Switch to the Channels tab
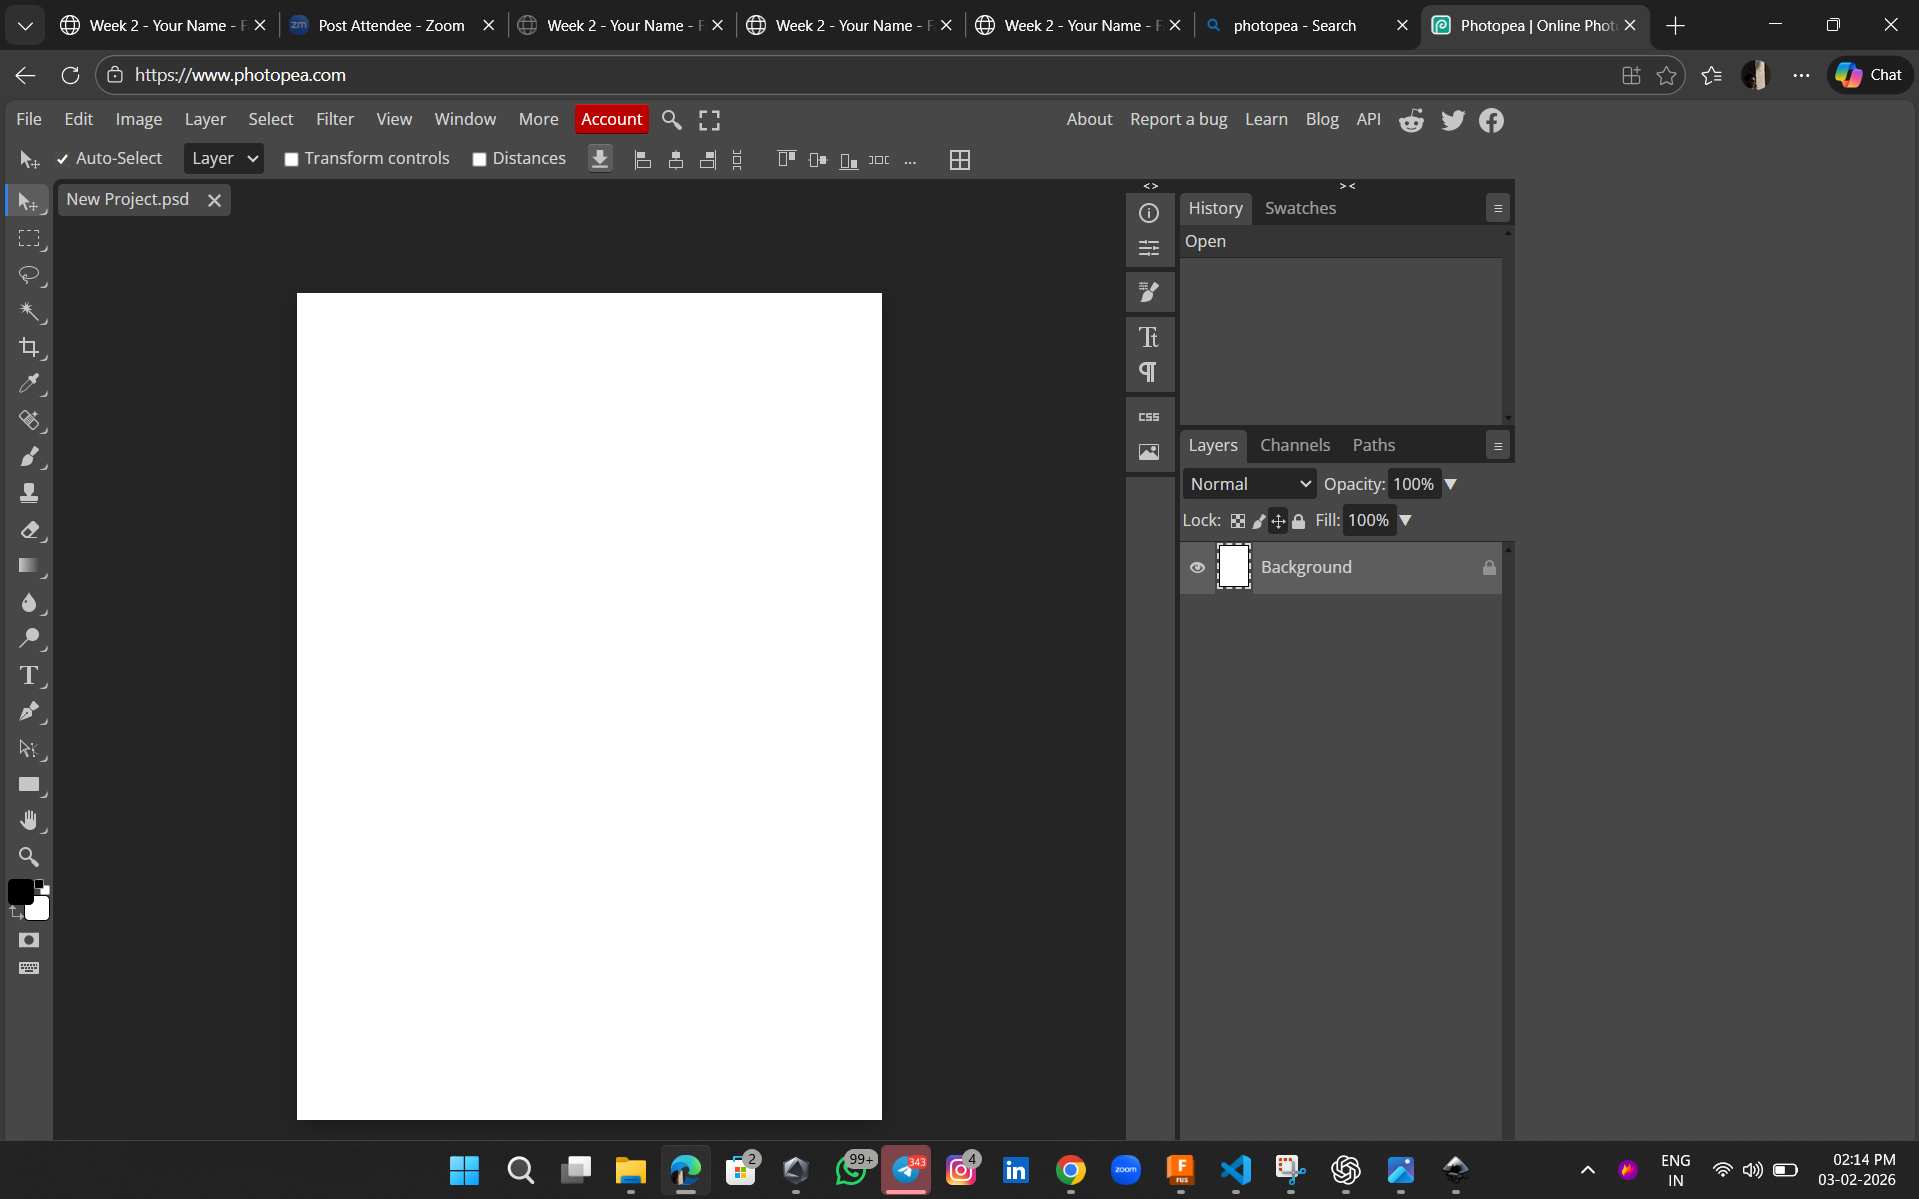The width and height of the screenshot is (1919, 1199). (x=1295, y=445)
